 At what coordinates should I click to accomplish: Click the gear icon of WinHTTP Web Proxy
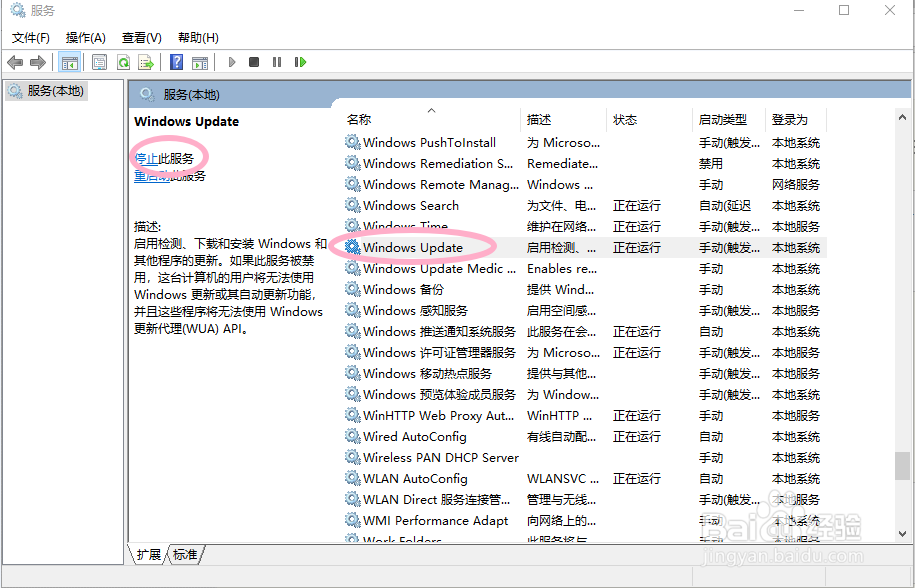pyautogui.click(x=352, y=415)
